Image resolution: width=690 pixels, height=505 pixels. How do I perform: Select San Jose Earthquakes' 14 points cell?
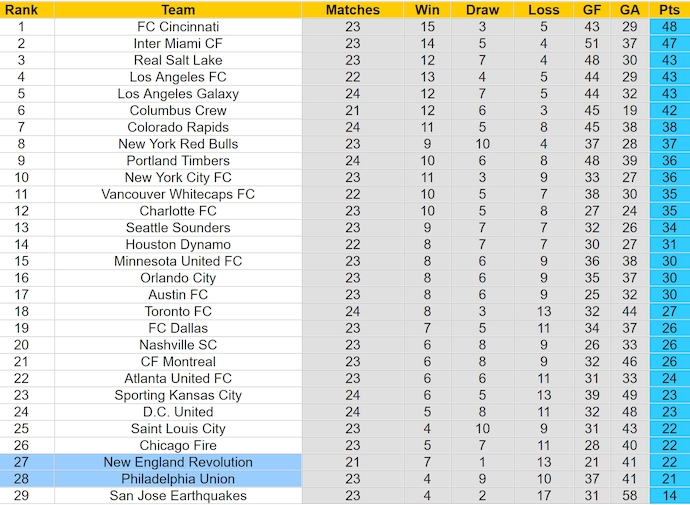tap(668, 496)
